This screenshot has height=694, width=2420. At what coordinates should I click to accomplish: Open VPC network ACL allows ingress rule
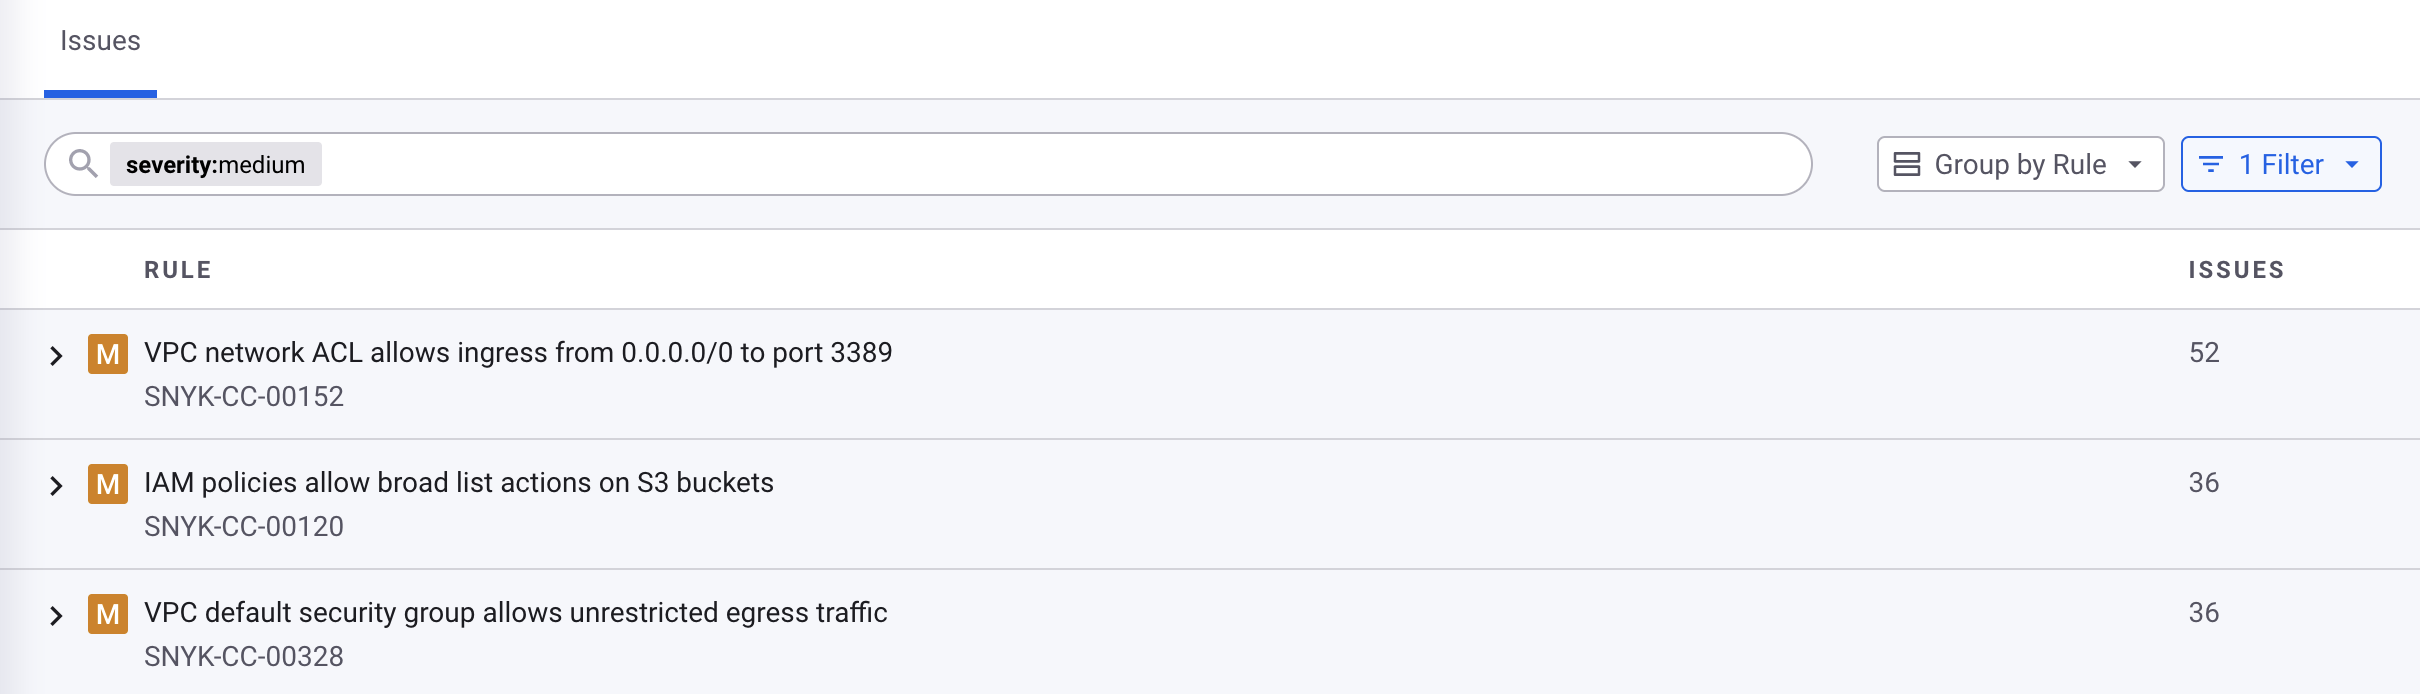(518, 353)
